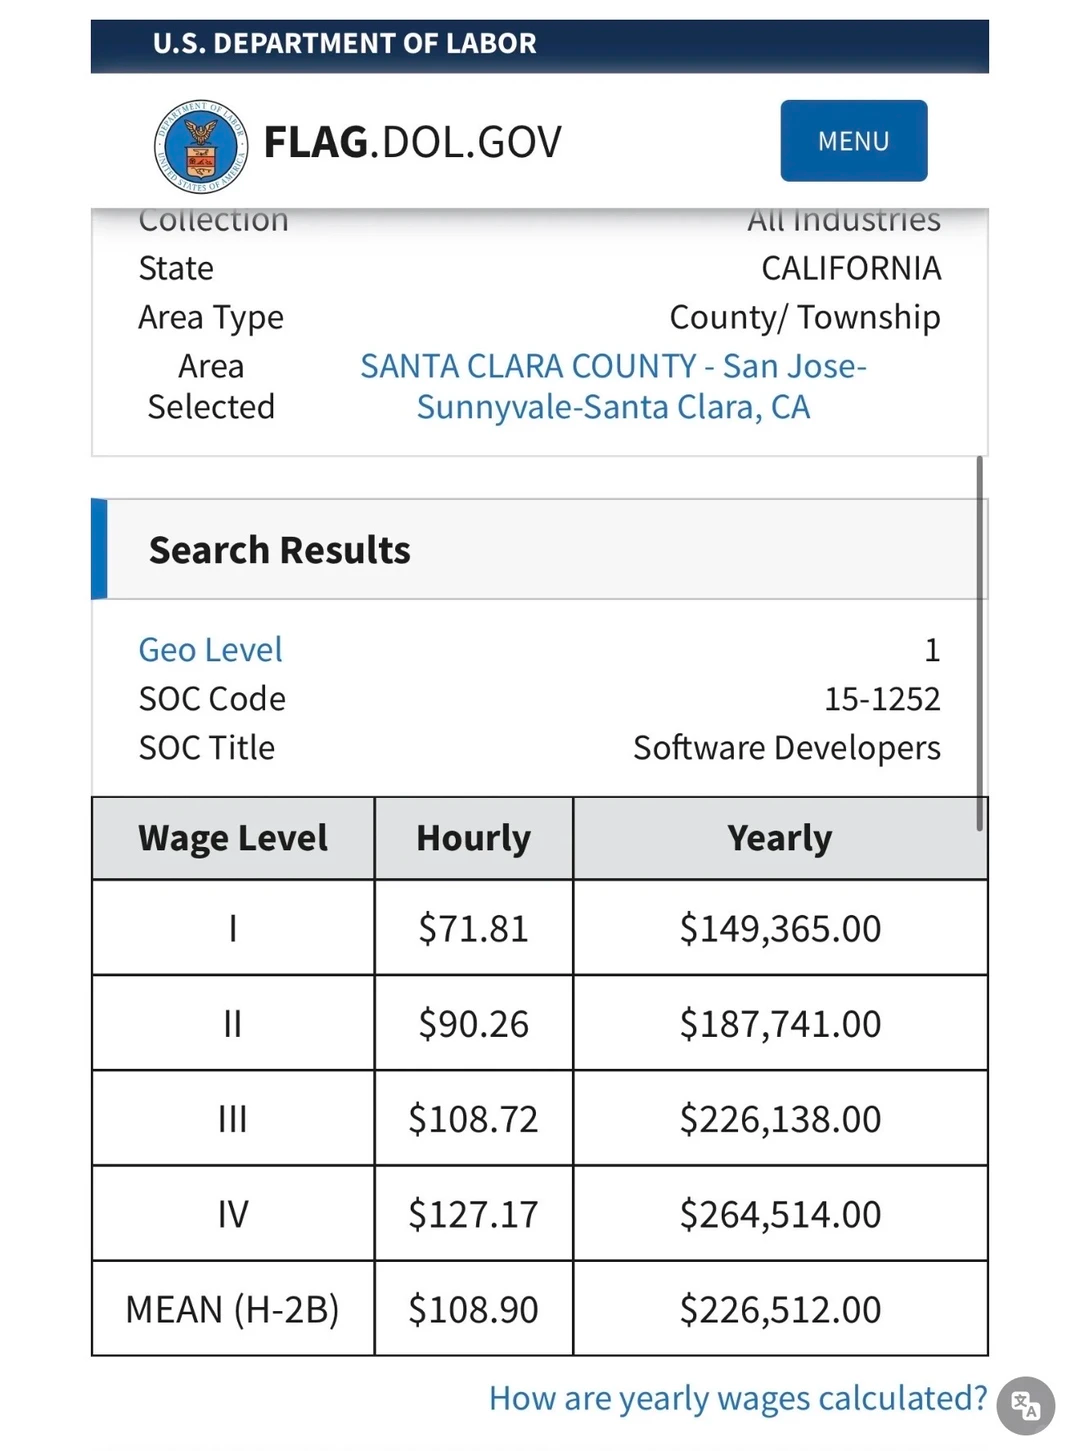This screenshot has height=1451, width=1080.
Task: Click the $187,741.00 yearly wage cell
Action: pyautogui.click(x=780, y=1024)
